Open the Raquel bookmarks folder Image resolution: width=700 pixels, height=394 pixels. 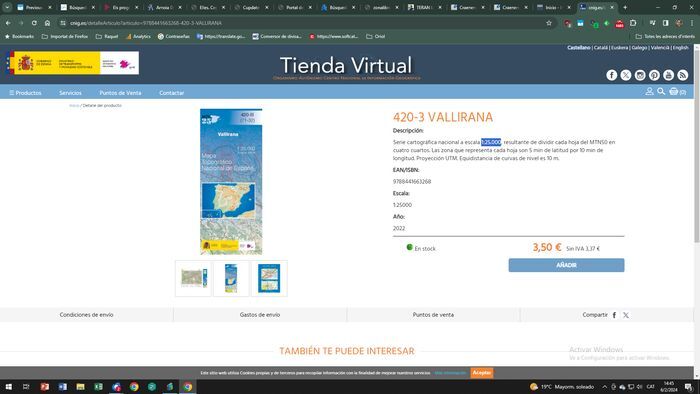coord(107,36)
